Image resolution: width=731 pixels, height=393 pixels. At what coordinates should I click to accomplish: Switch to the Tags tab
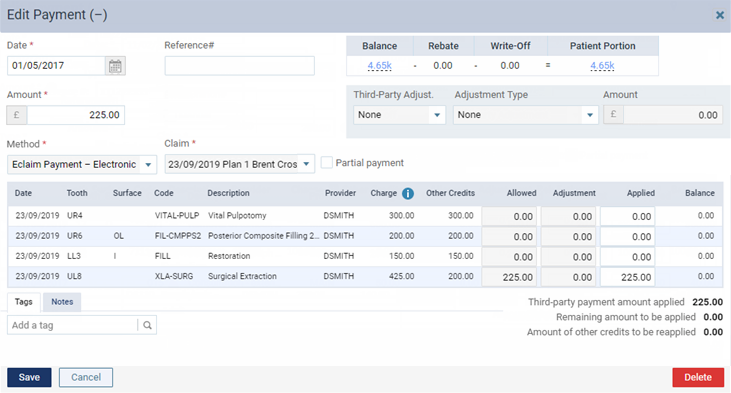coord(24,302)
